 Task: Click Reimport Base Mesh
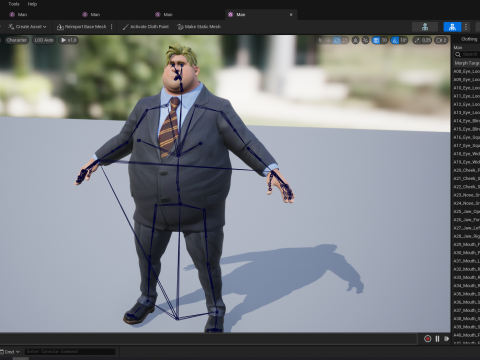[82, 27]
